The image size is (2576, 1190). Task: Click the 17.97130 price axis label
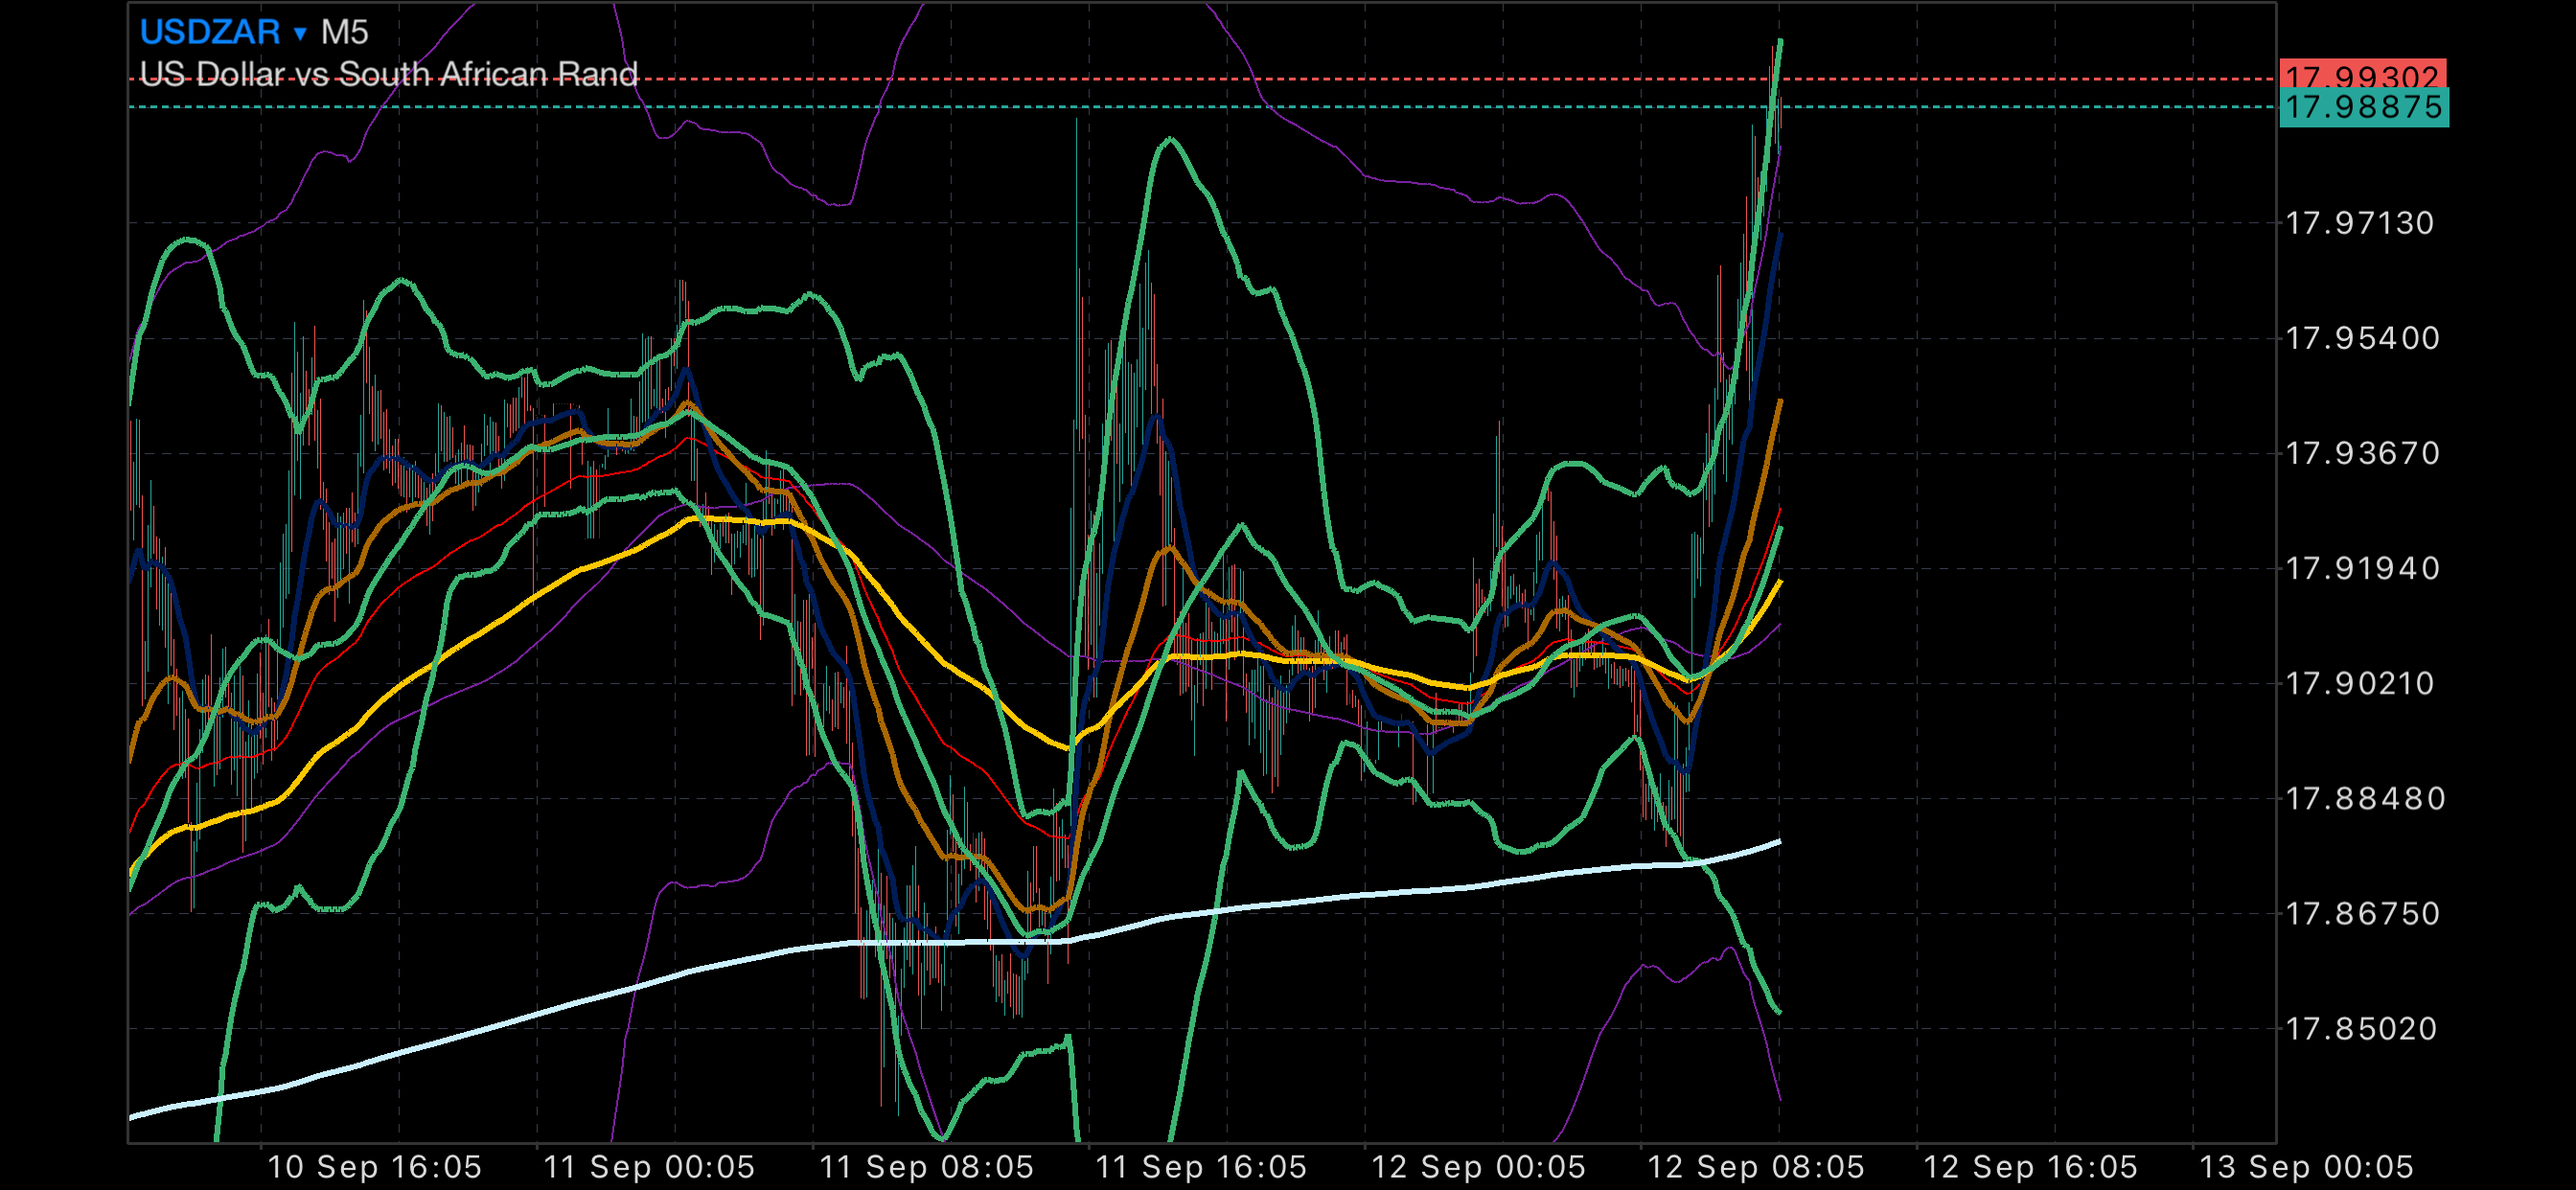[x=2360, y=223]
